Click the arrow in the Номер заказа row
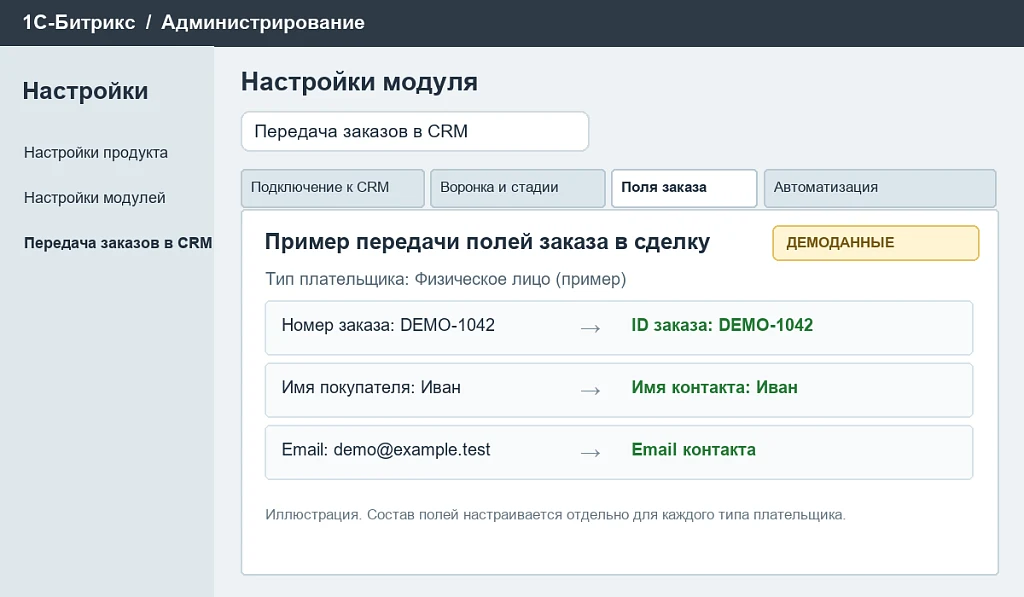The image size is (1024, 597). 590,329
